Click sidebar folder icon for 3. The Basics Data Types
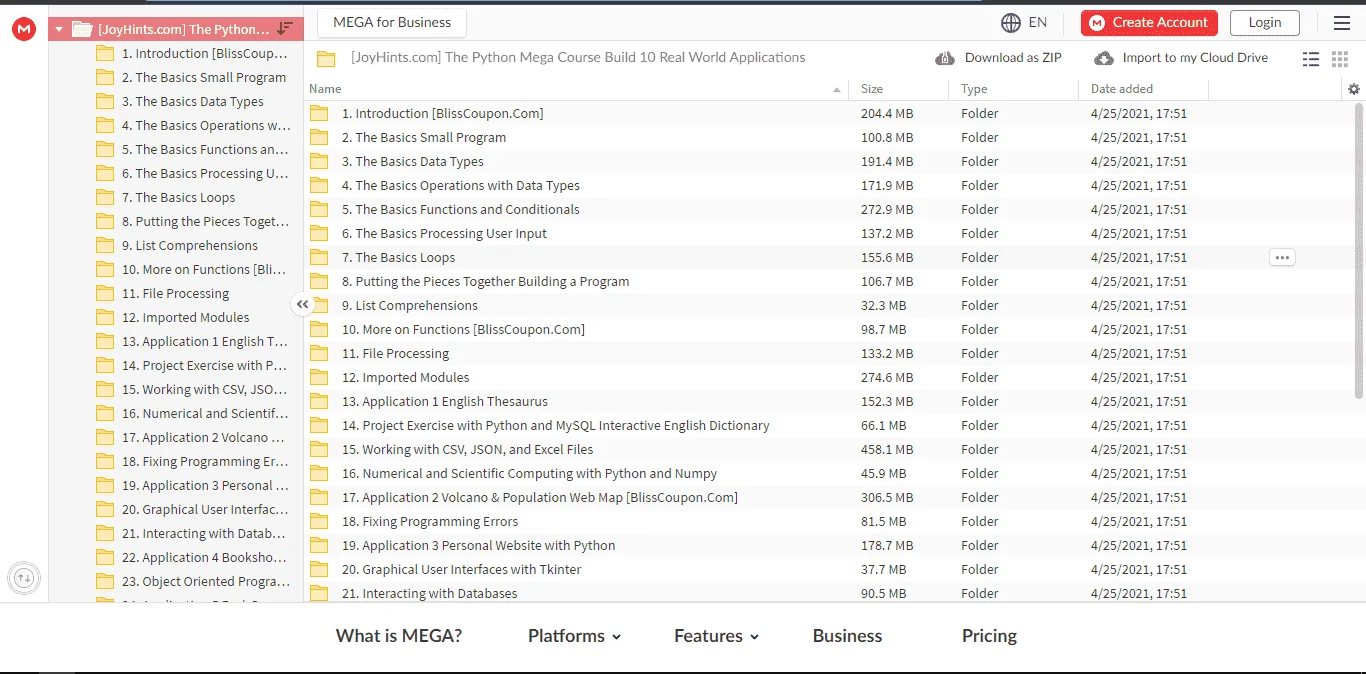 105,101
